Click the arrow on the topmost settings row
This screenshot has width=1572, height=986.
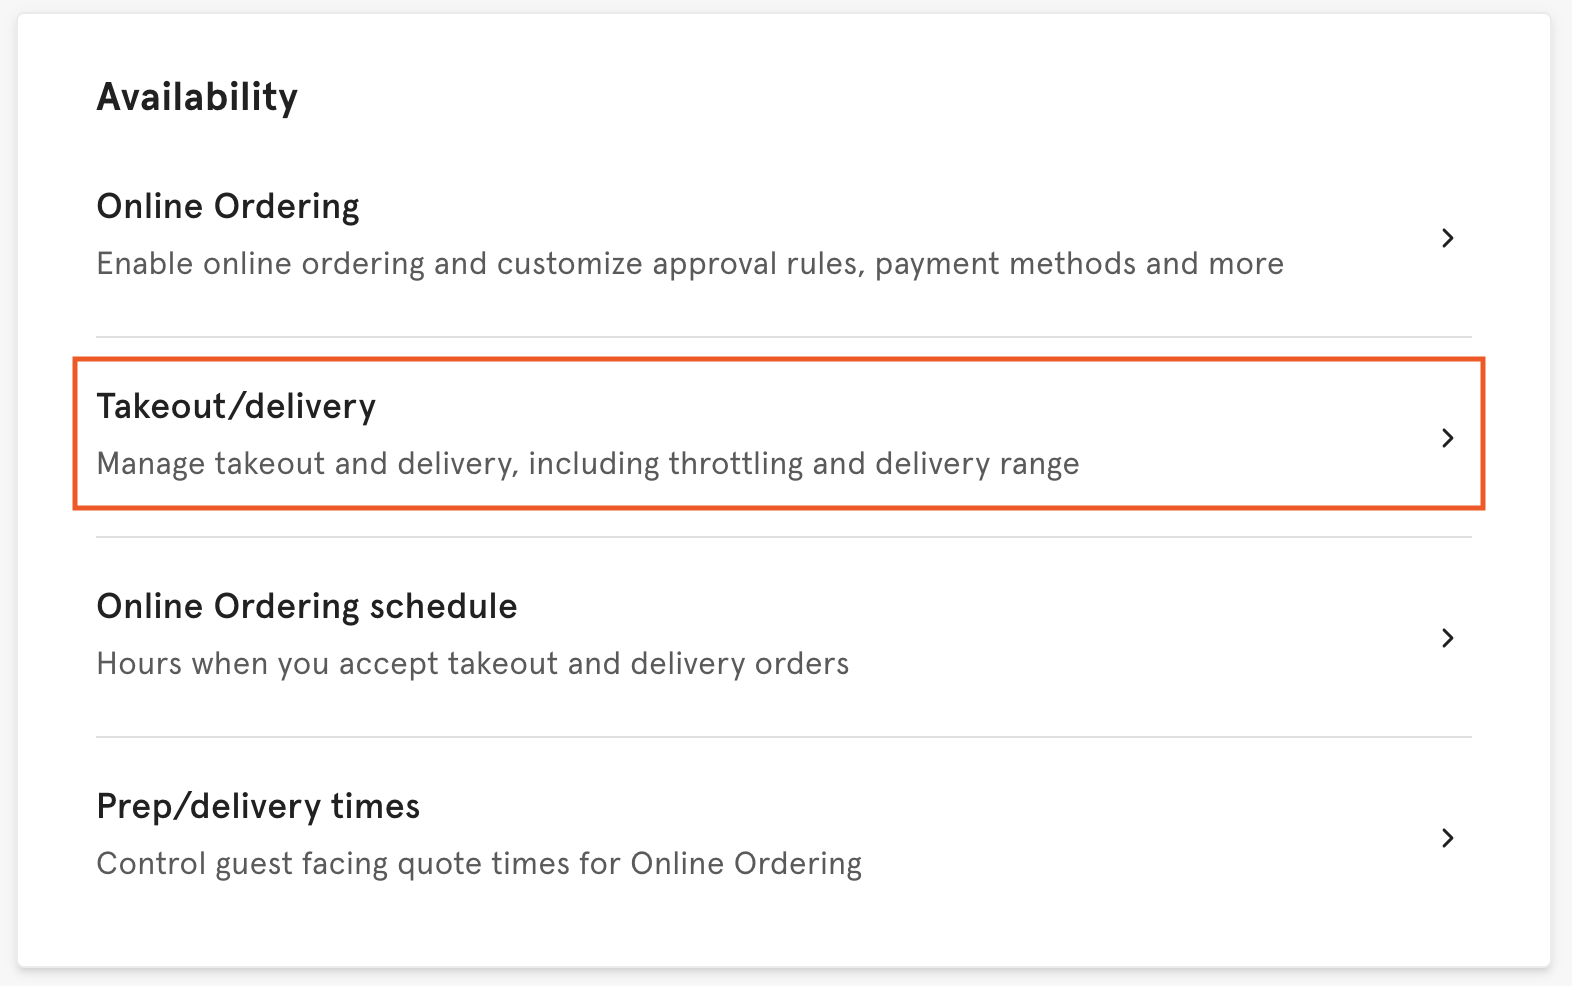pos(1447,238)
